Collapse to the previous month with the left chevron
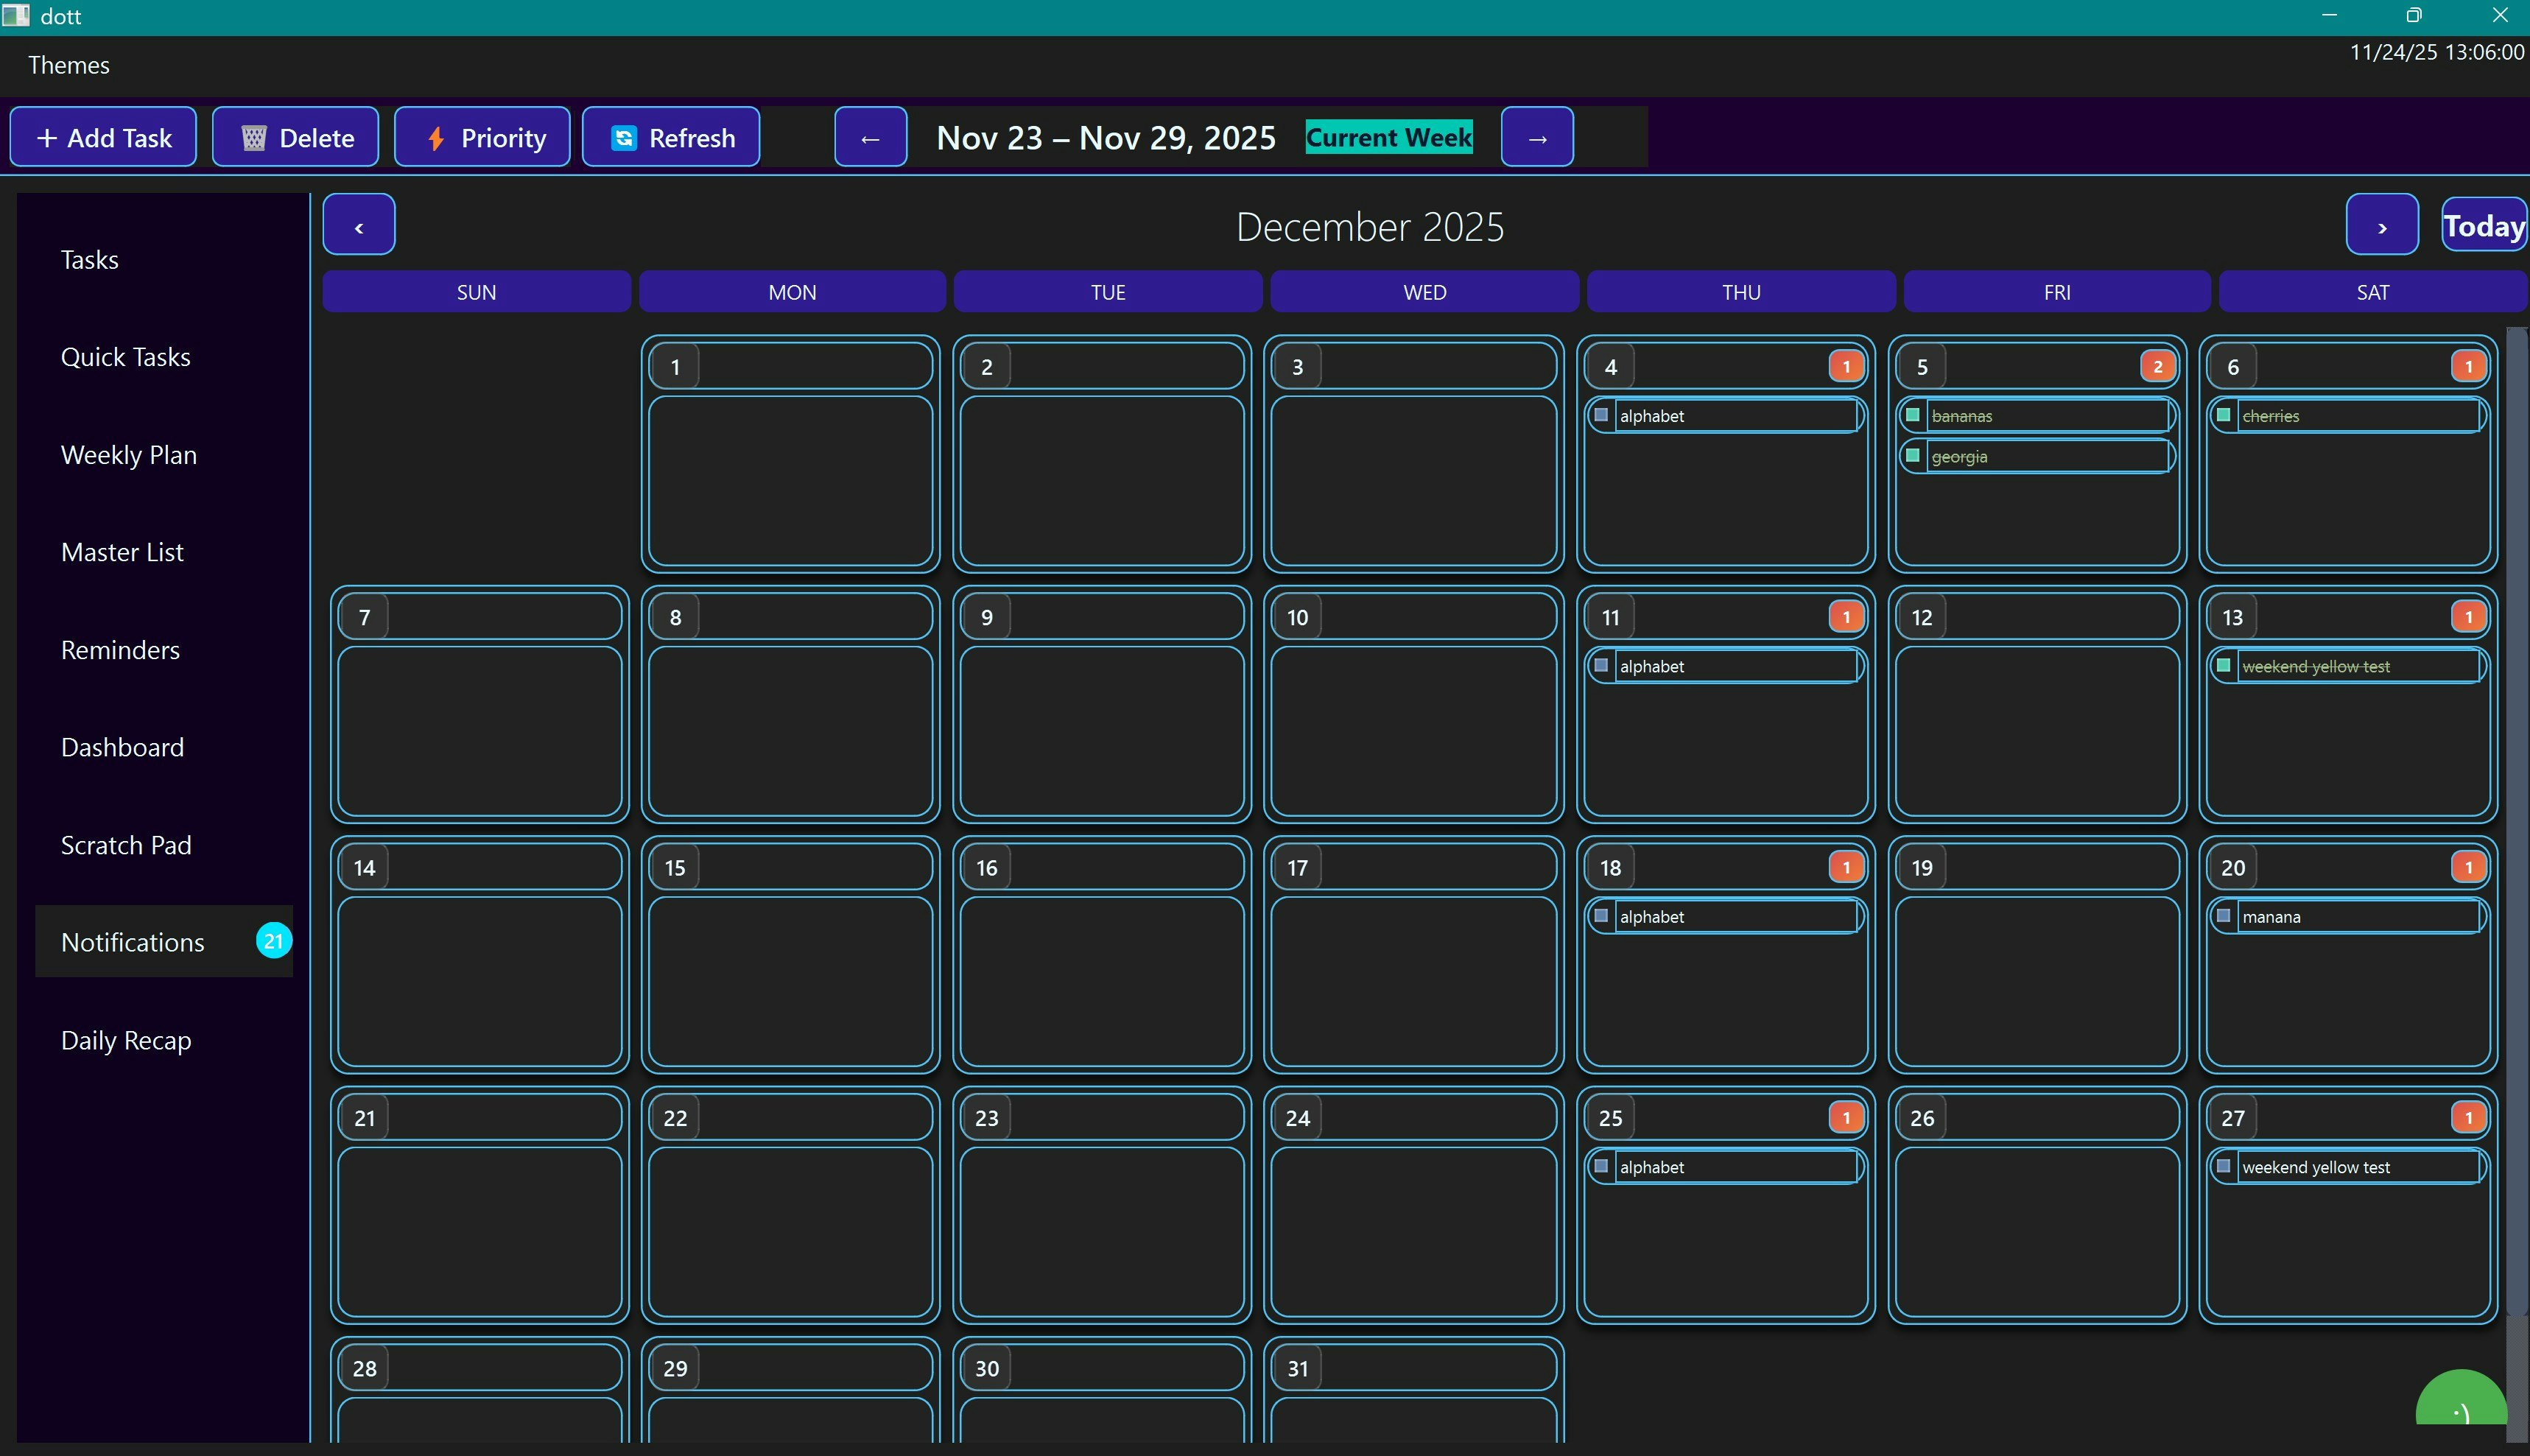The width and height of the screenshot is (2530, 1456). [x=358, y=224]
